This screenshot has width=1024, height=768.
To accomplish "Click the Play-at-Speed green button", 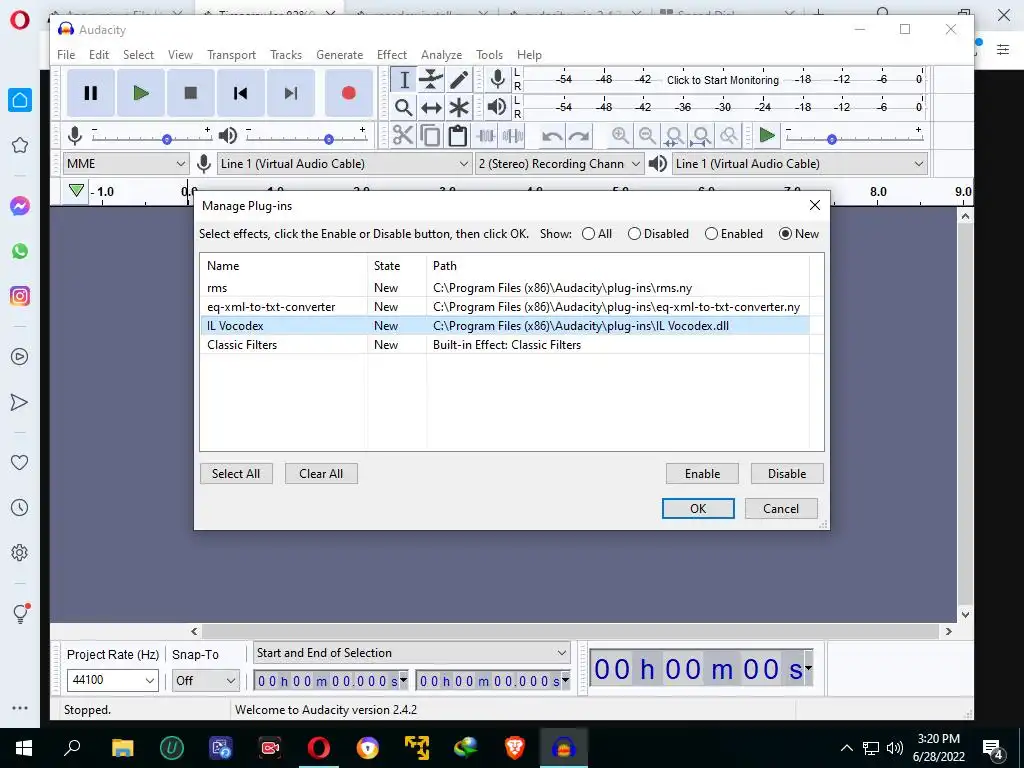I will click(767, 136).
